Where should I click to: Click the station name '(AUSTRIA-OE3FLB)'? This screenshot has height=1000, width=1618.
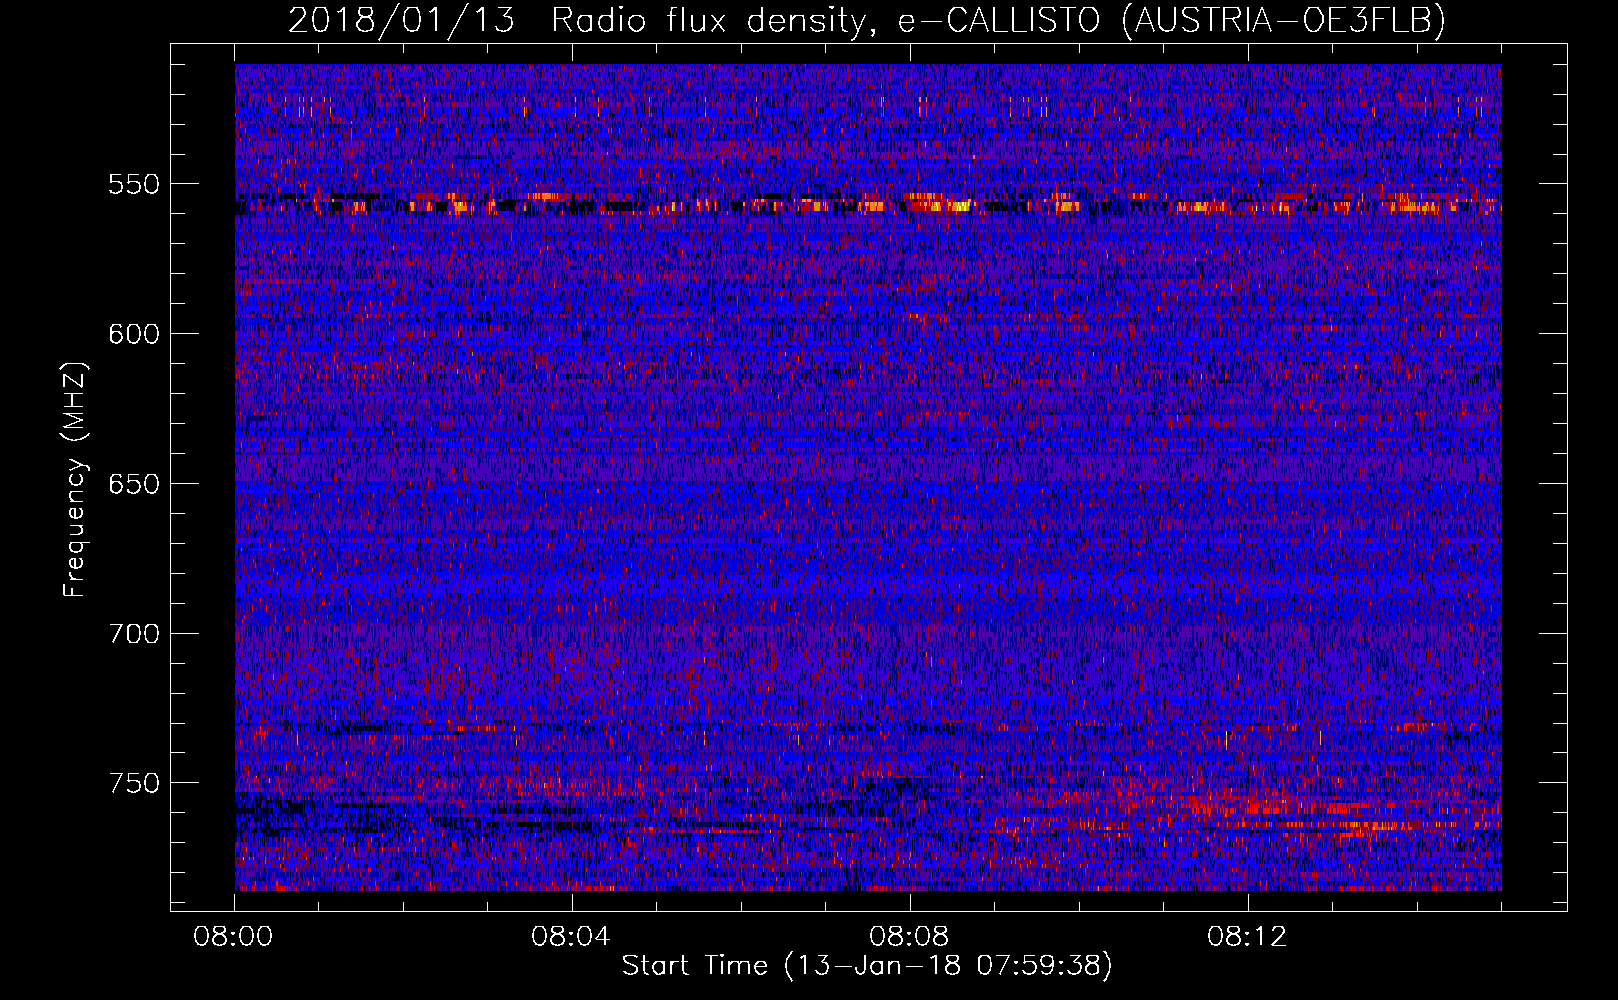[1284, 20]
